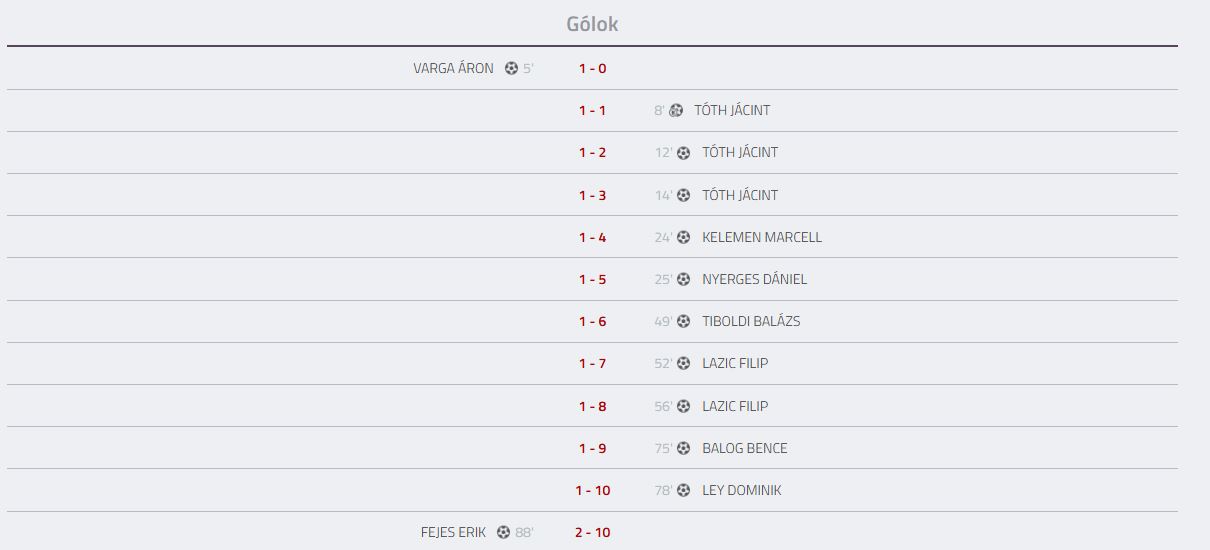1210x550 pixels.
Task: Click the Gólok section heading
Action: pos(592,24)
